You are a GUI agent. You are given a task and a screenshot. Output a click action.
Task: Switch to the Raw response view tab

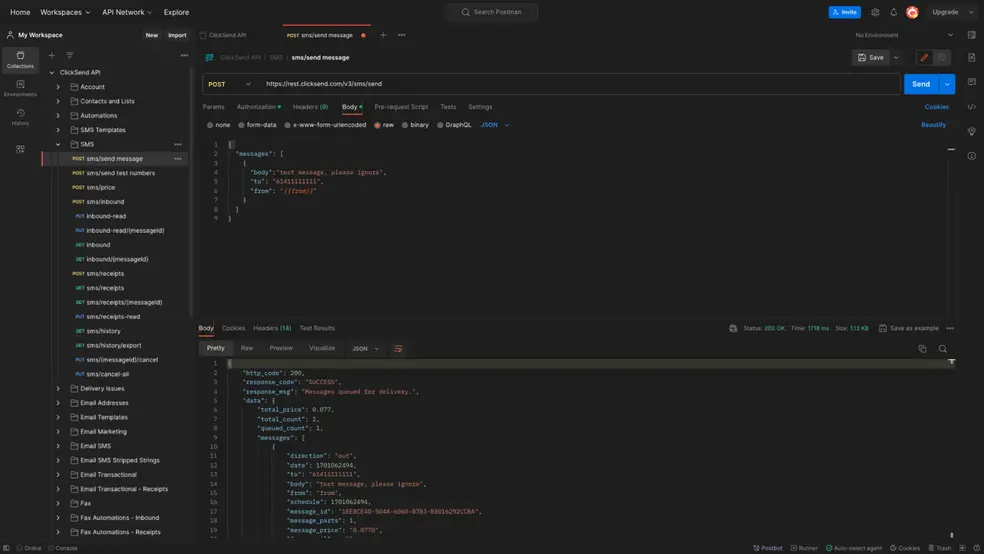[x=247, y=348]
